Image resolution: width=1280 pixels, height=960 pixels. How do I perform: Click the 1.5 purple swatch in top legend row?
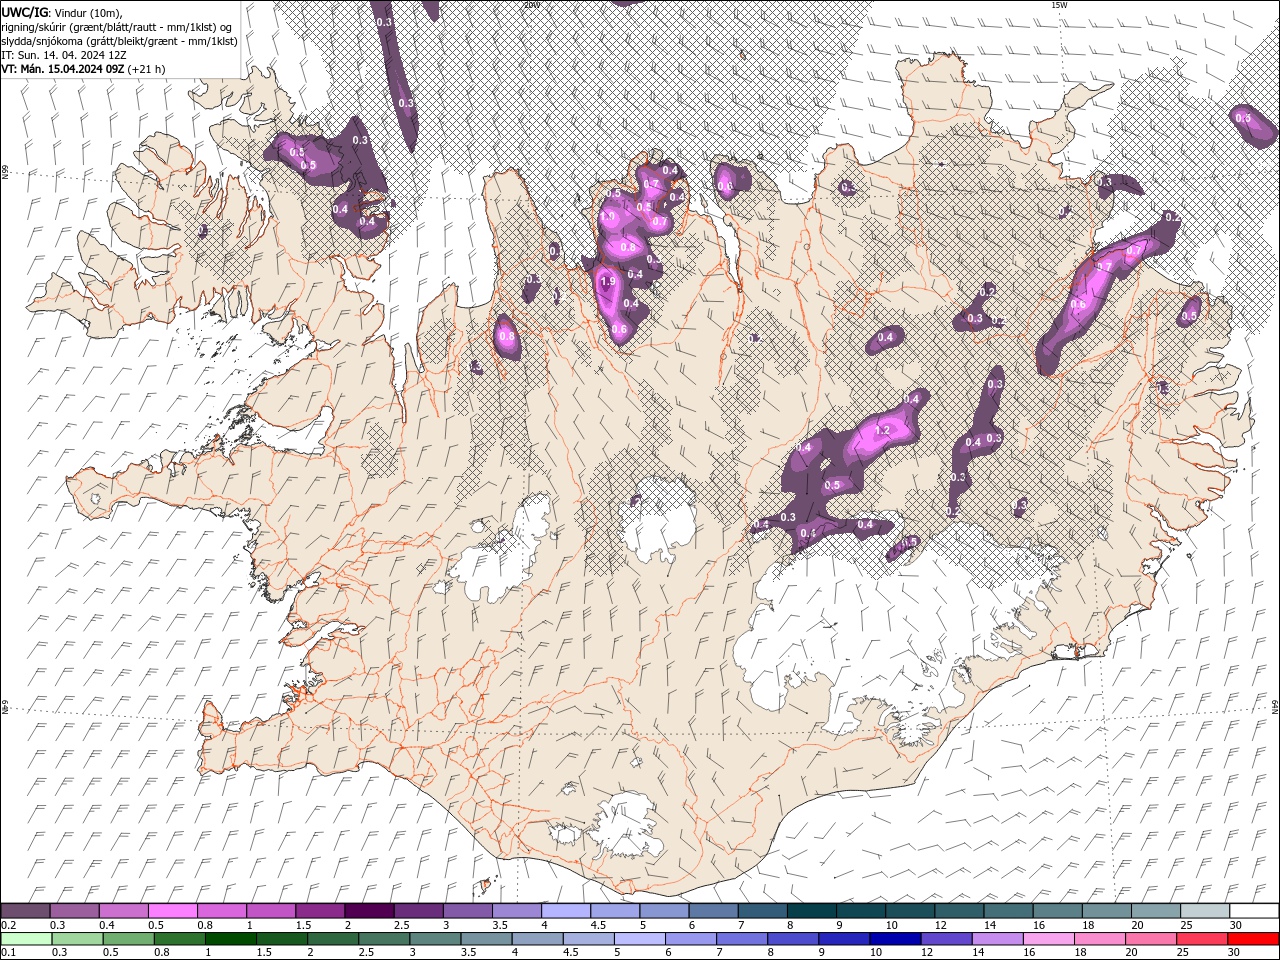[x=320, y=911]
